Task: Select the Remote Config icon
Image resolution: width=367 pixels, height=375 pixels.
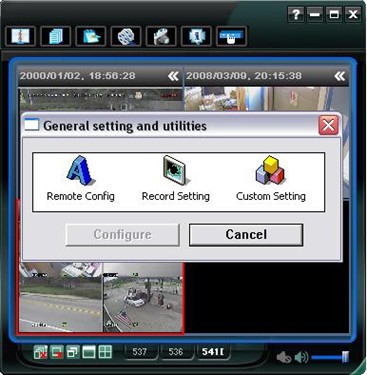Action: (x=80, y=179)
